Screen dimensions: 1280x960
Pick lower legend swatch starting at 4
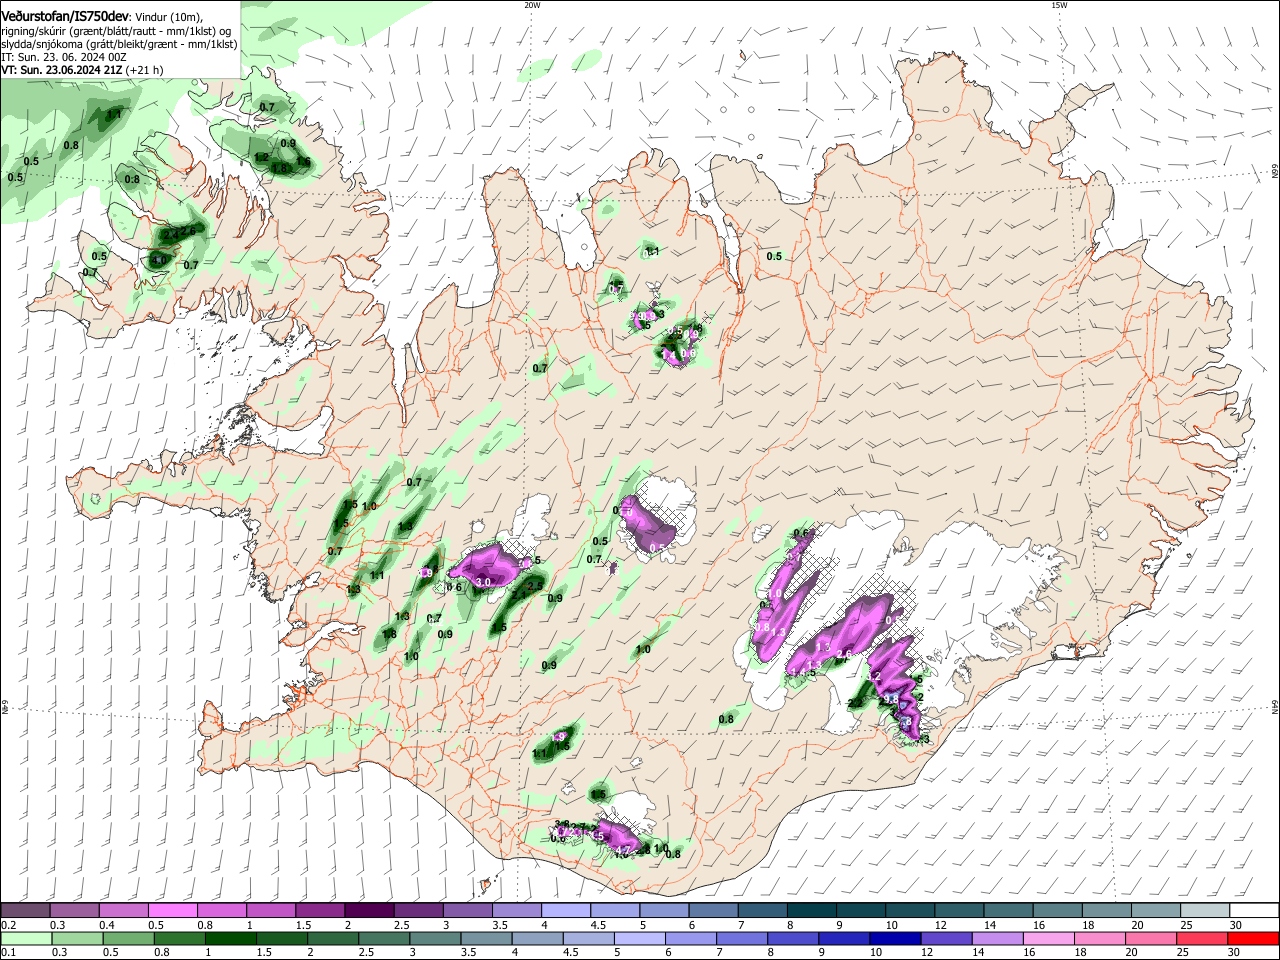click(536, 938)
